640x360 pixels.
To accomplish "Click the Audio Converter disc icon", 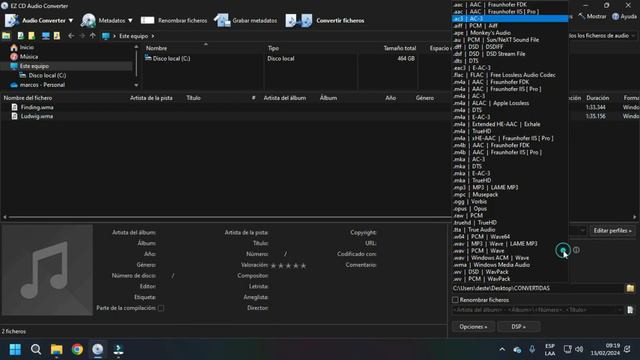I will coord(12,20).
